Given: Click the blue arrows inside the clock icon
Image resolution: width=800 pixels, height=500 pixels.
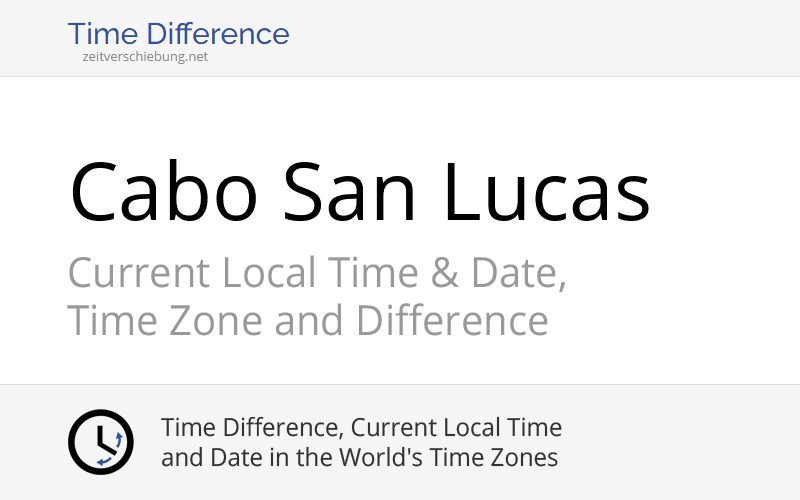Looking at the screenshot, I should (116, 442).
